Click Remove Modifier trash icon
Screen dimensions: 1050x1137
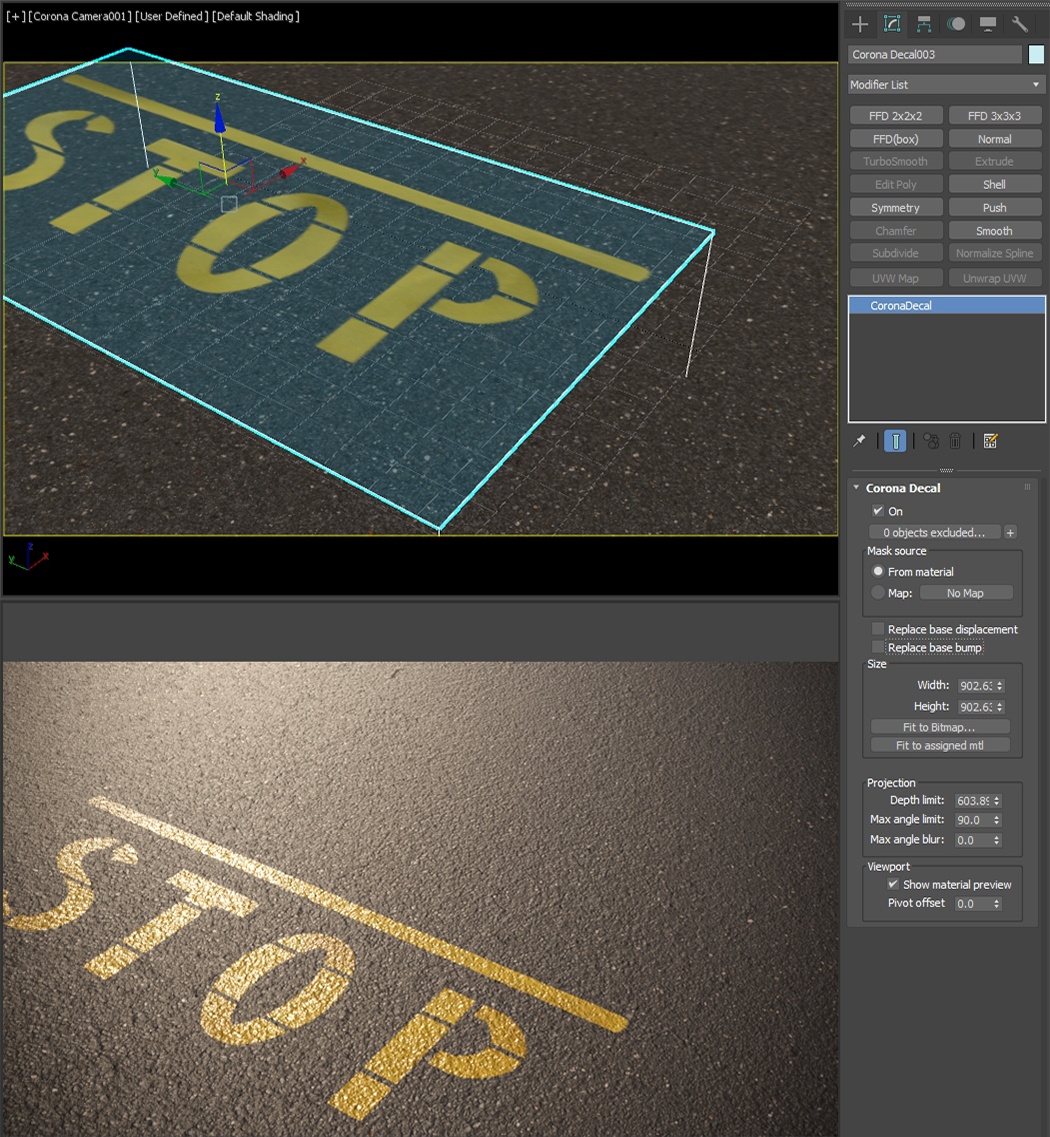click(x=955, y=441)
